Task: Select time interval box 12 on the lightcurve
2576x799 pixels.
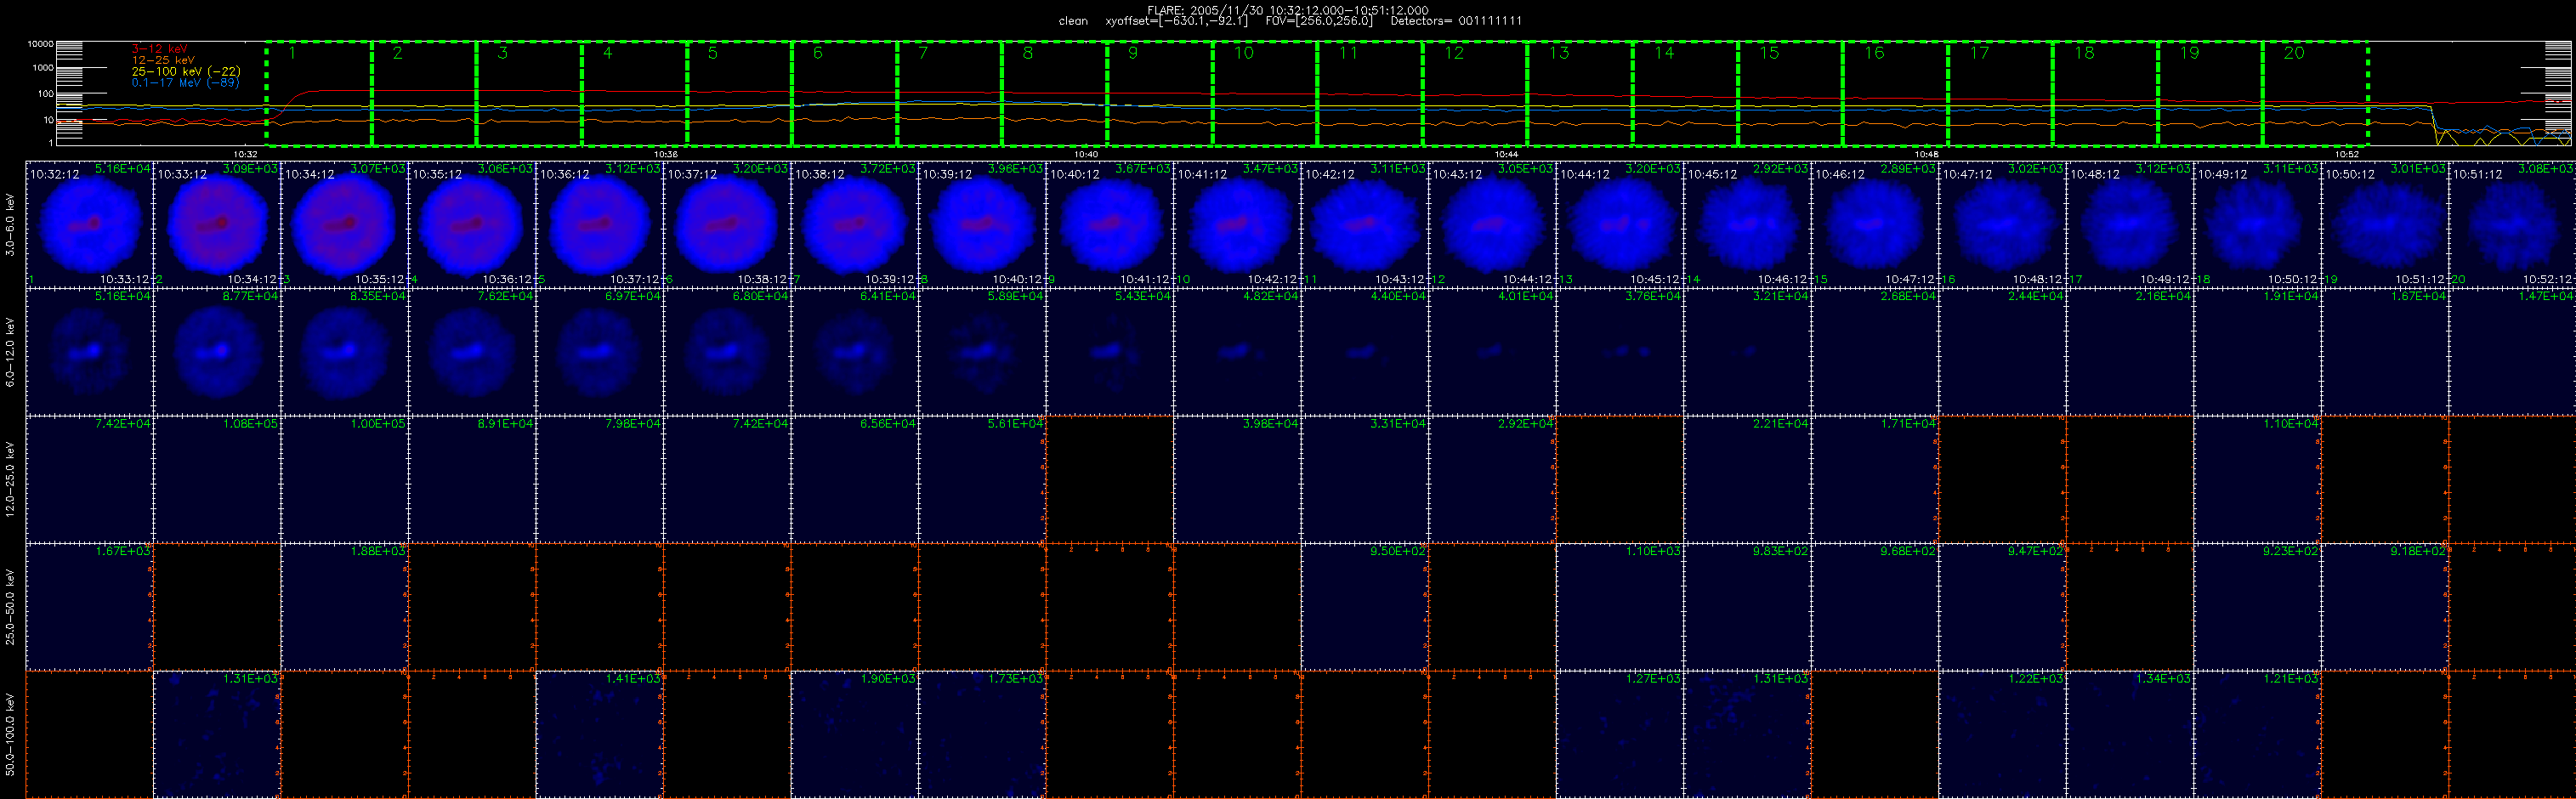Action: coord(1475,93)
